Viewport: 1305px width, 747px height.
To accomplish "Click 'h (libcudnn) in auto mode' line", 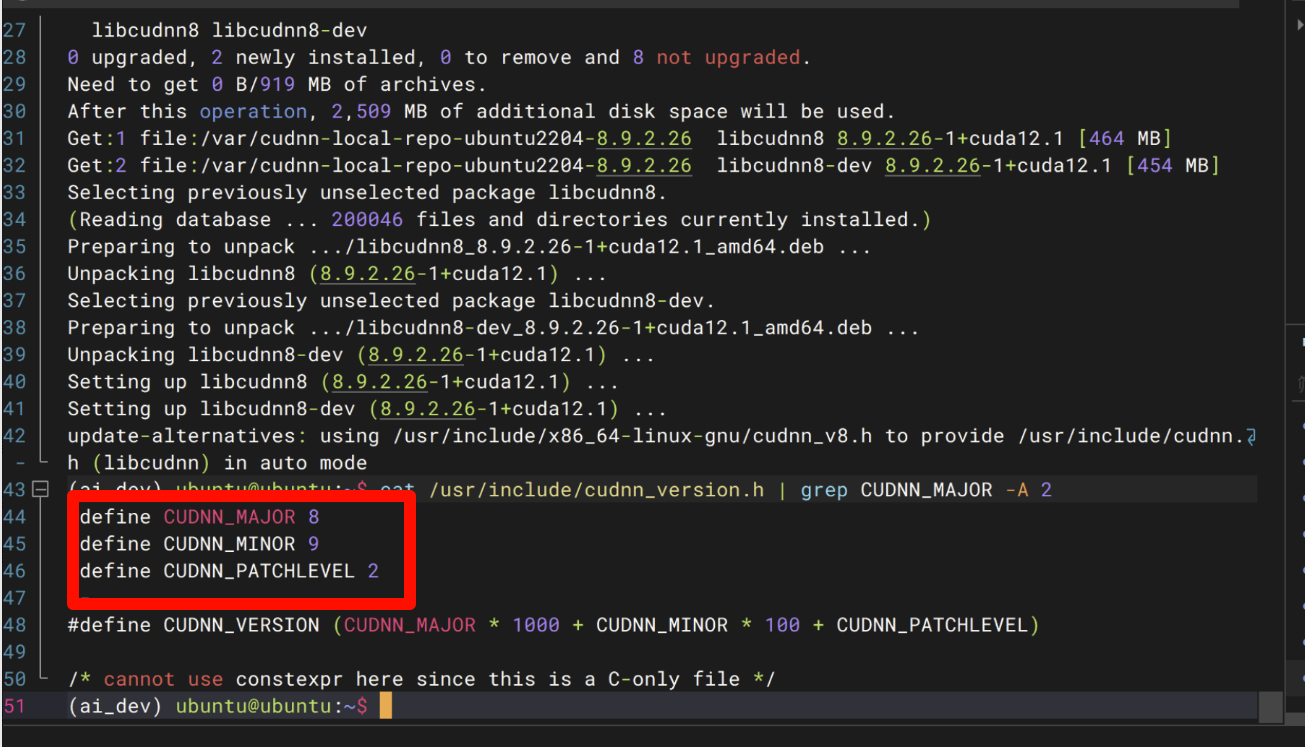I will 217,463.
